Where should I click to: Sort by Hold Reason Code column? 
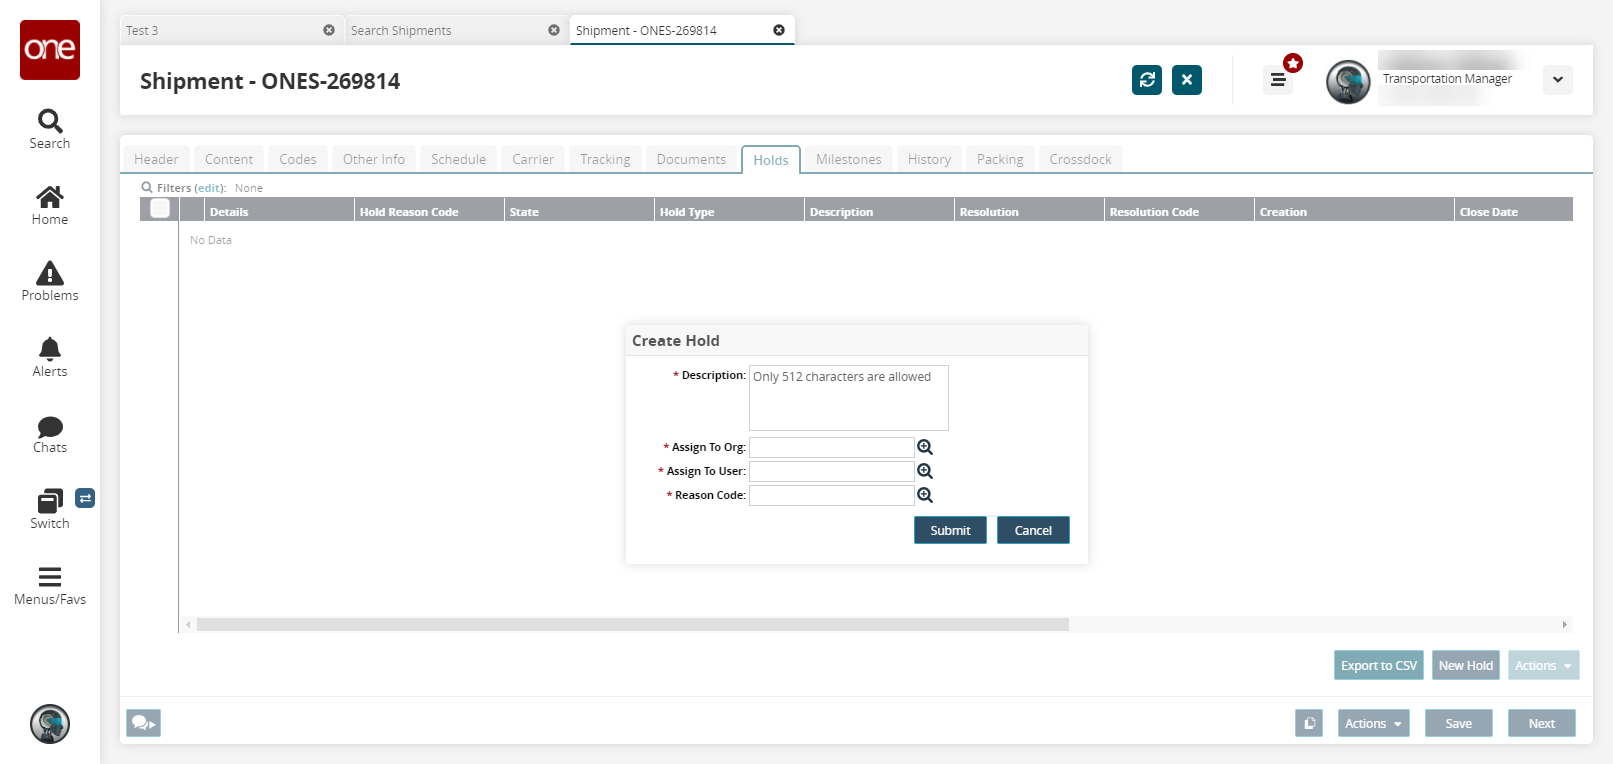tap(429, 210)
